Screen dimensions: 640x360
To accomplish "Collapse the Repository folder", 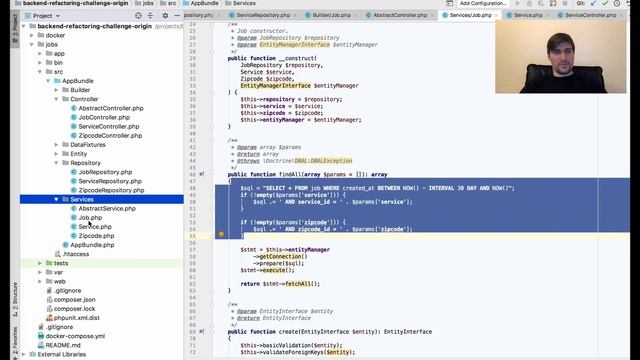I will click(x=56, y=163).
